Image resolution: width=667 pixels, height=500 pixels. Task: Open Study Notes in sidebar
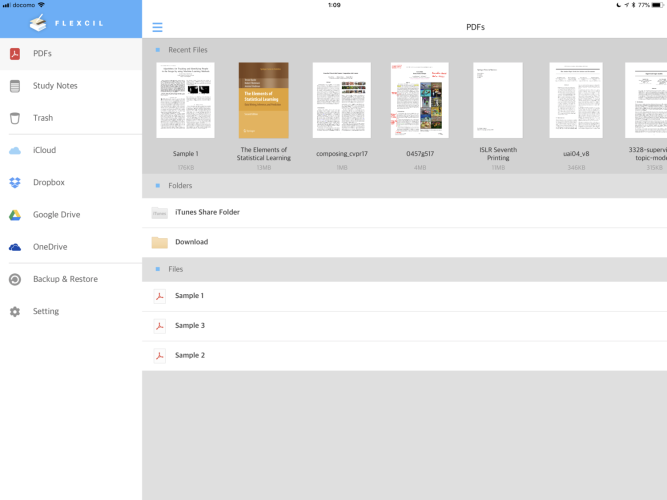coord(54,86)
